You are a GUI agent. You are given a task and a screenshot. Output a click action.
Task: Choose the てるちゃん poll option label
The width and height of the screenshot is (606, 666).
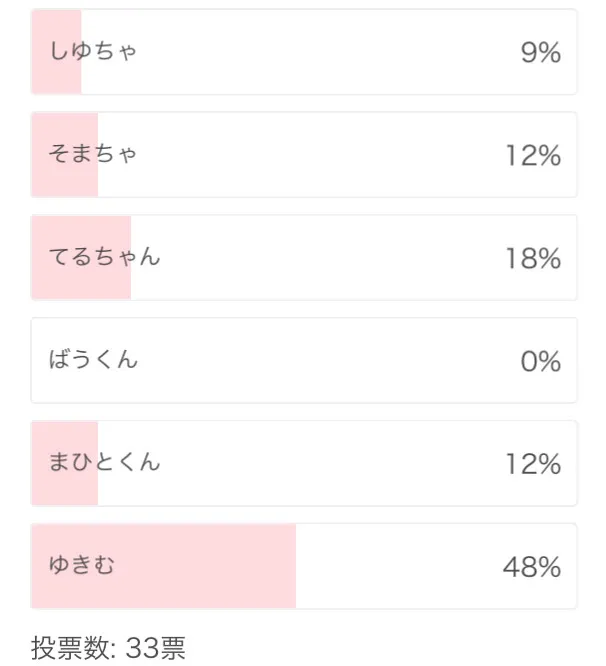click(x=104, y=257)
